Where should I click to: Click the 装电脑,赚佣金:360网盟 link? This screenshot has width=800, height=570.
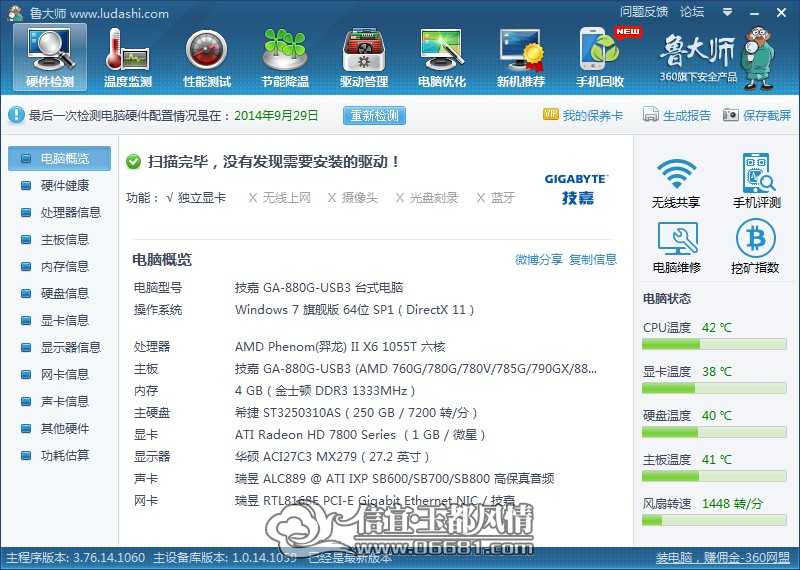723,558
